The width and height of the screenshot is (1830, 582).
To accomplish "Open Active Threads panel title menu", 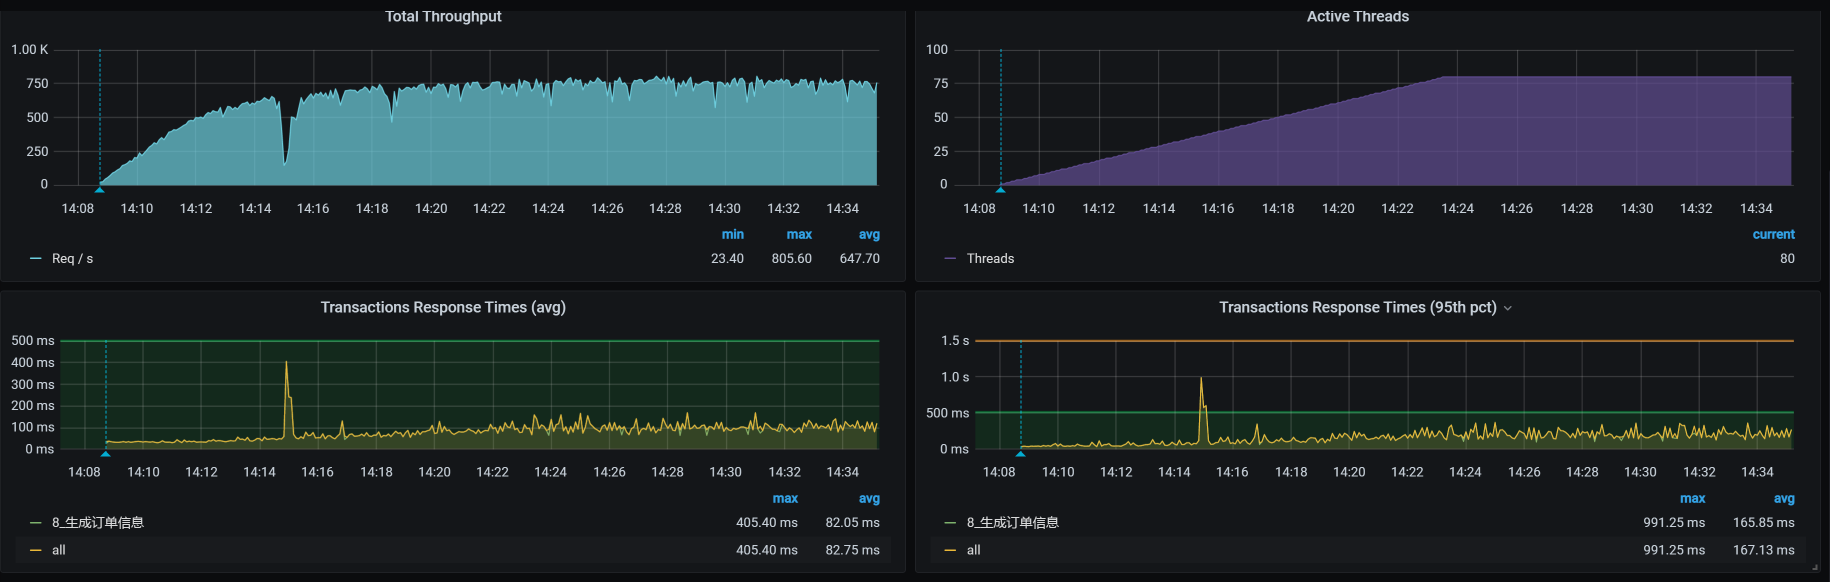I will pyautogui.click(x=1357, y=16).
